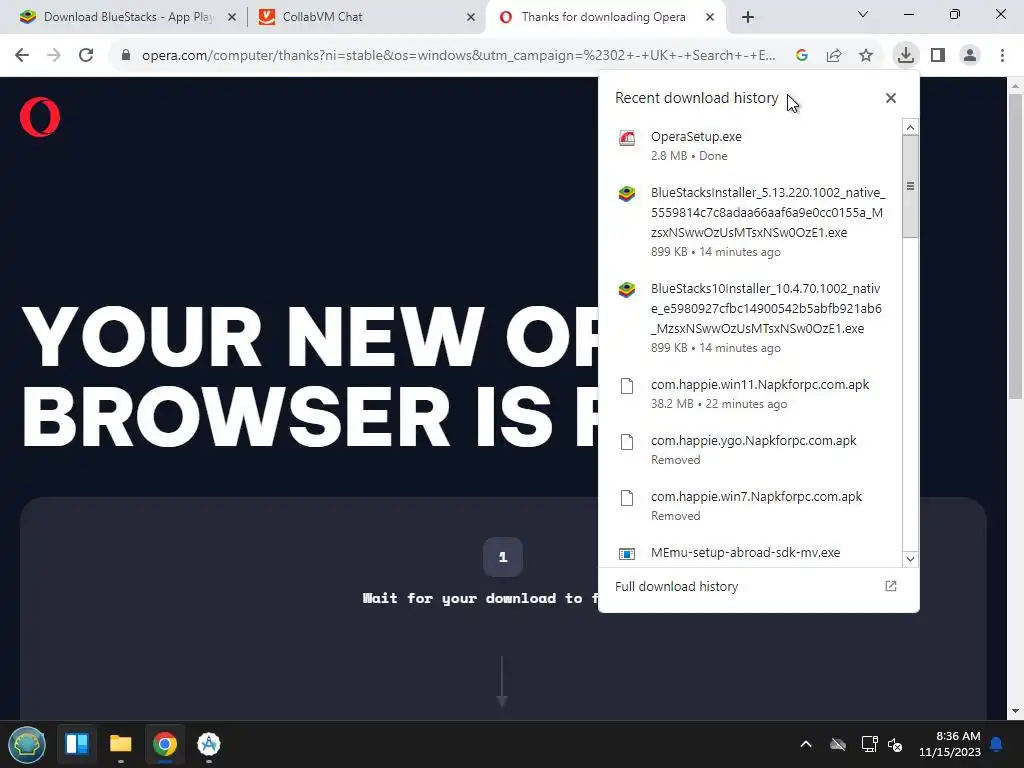Show hidden system tray icons

[x=806, y=744]
